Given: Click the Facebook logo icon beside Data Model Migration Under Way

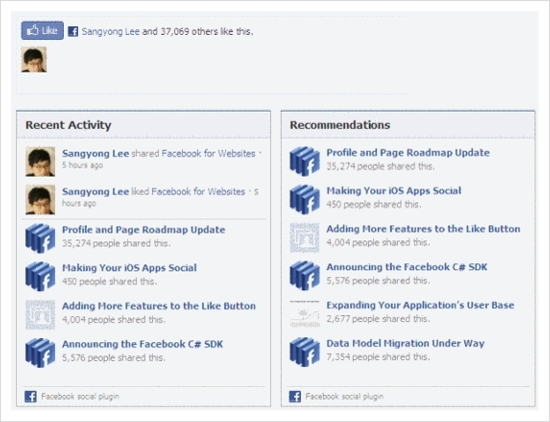Looking at the screenshot, I should (304, 352).
